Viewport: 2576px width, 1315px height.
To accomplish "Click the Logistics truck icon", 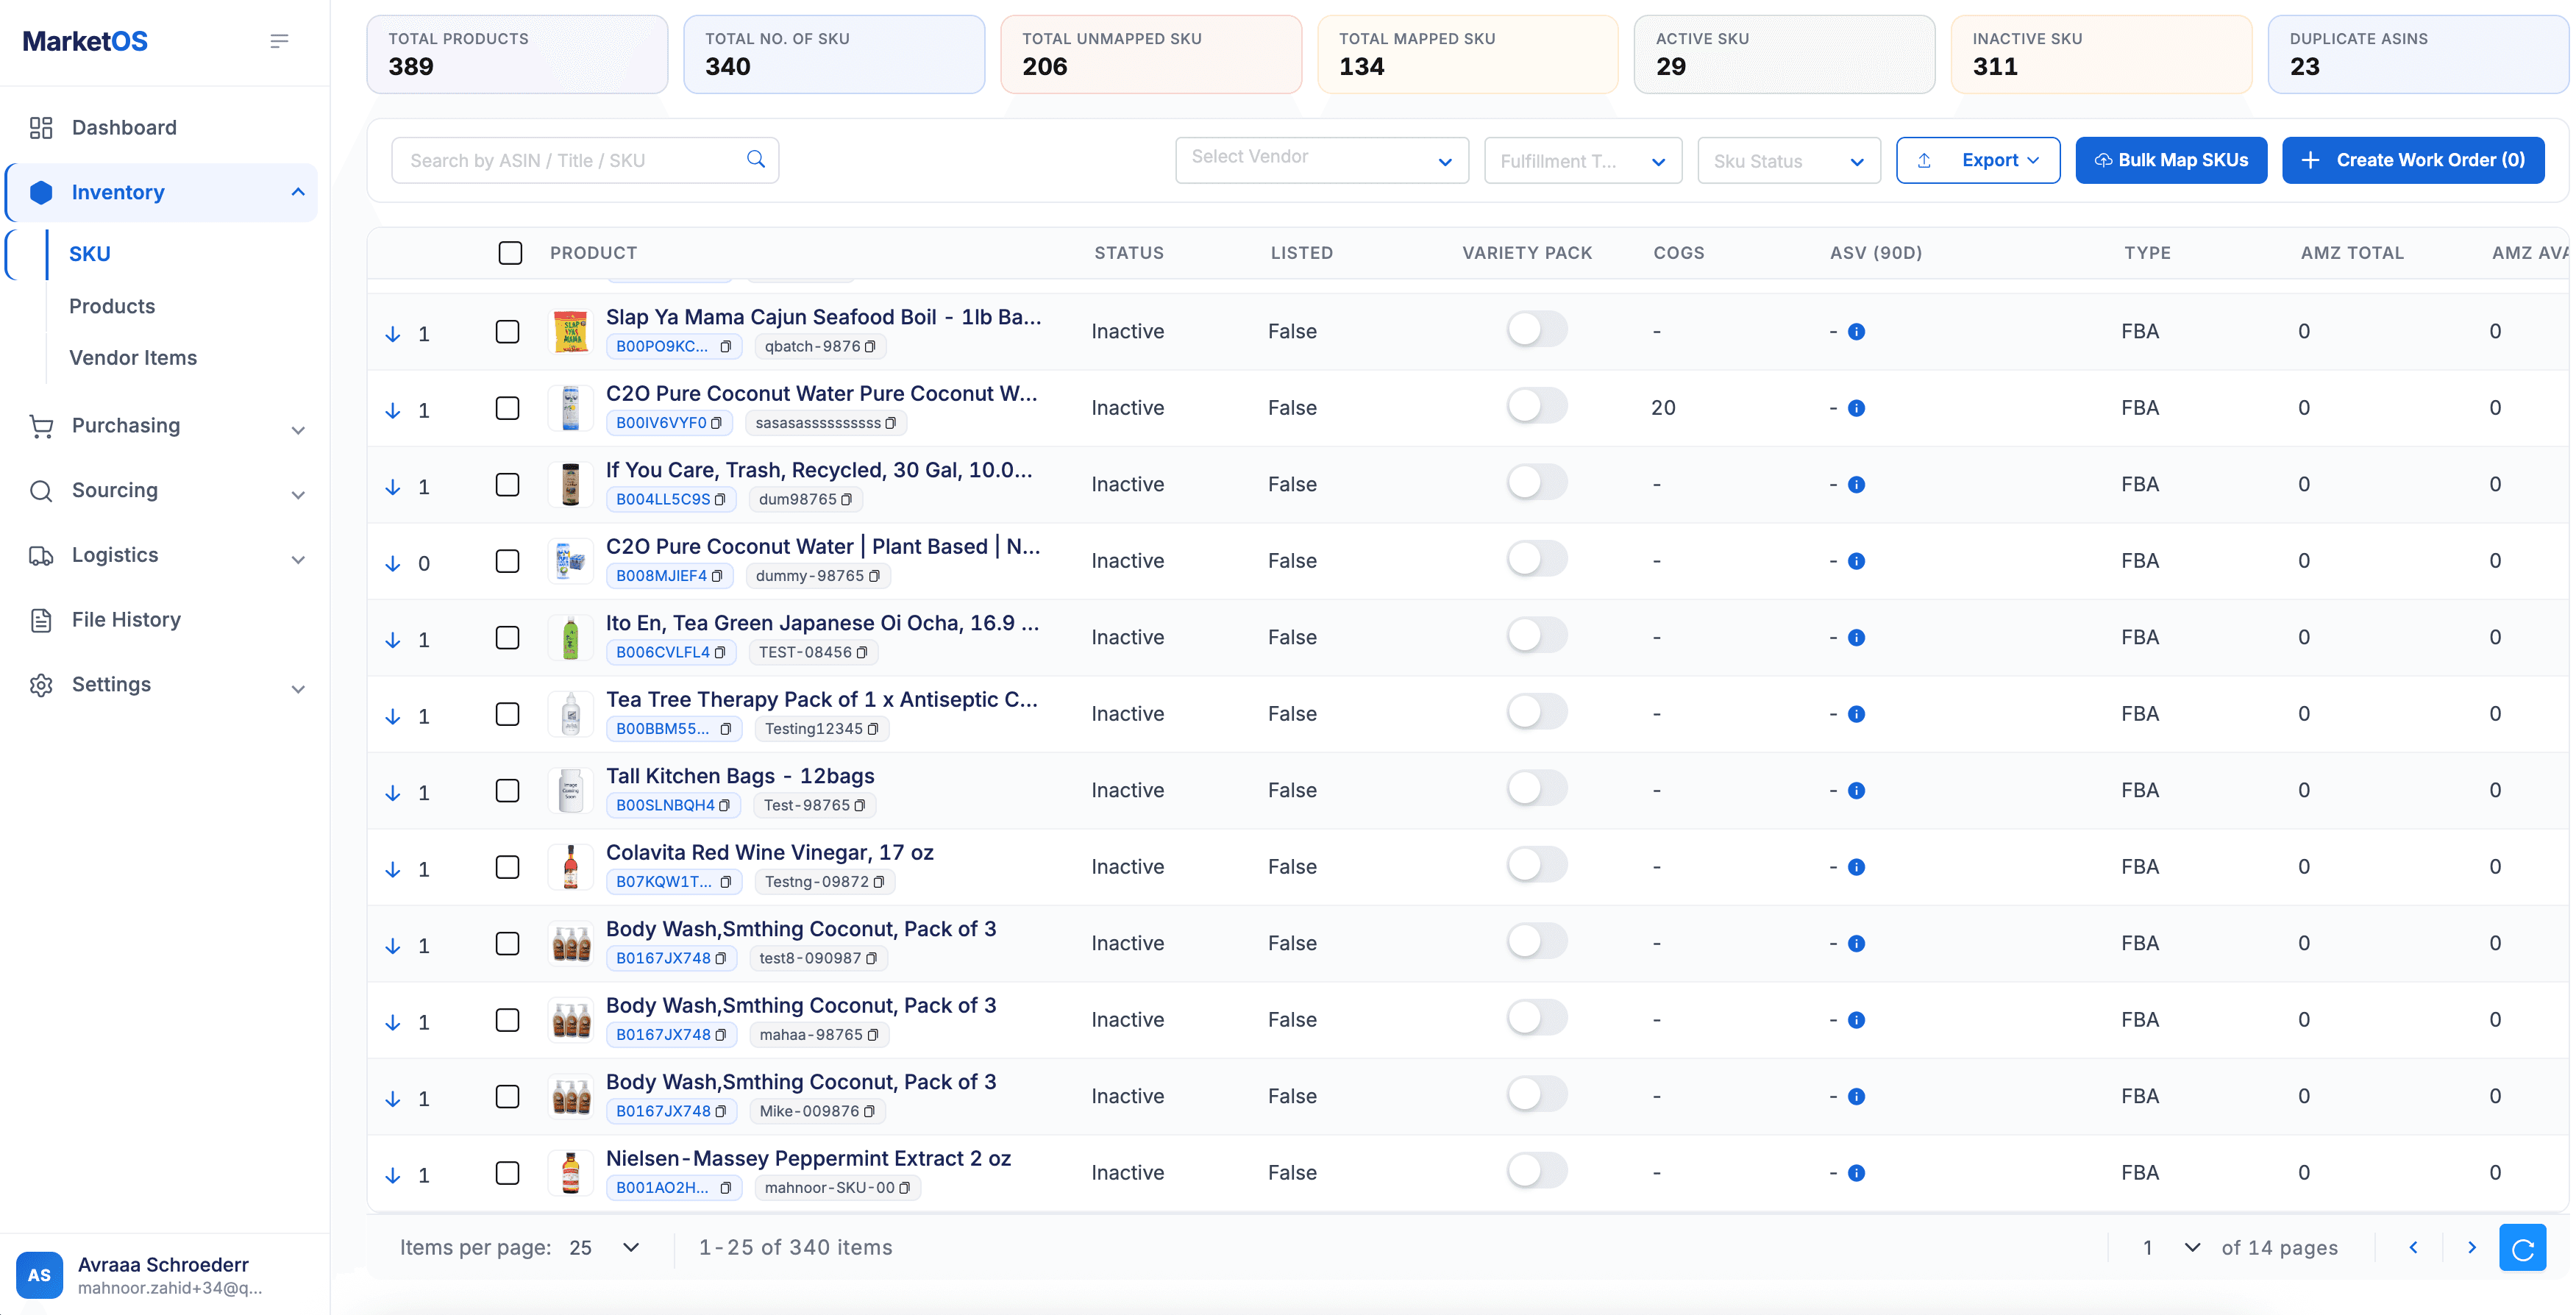I will 41,555.
